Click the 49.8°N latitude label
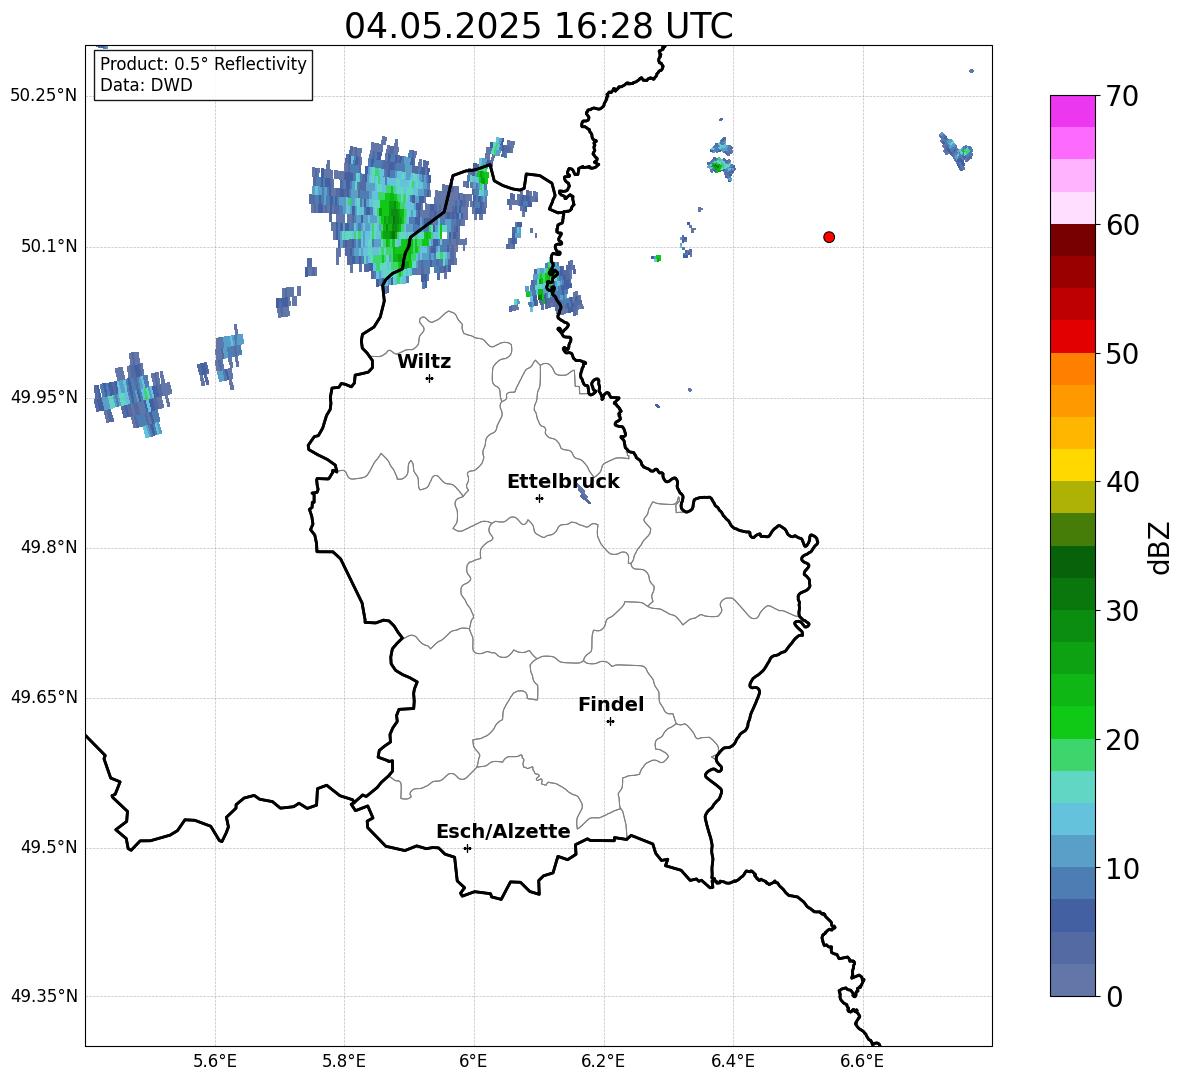This screenshot has height=1081, width=1184. tap(49, 547)
